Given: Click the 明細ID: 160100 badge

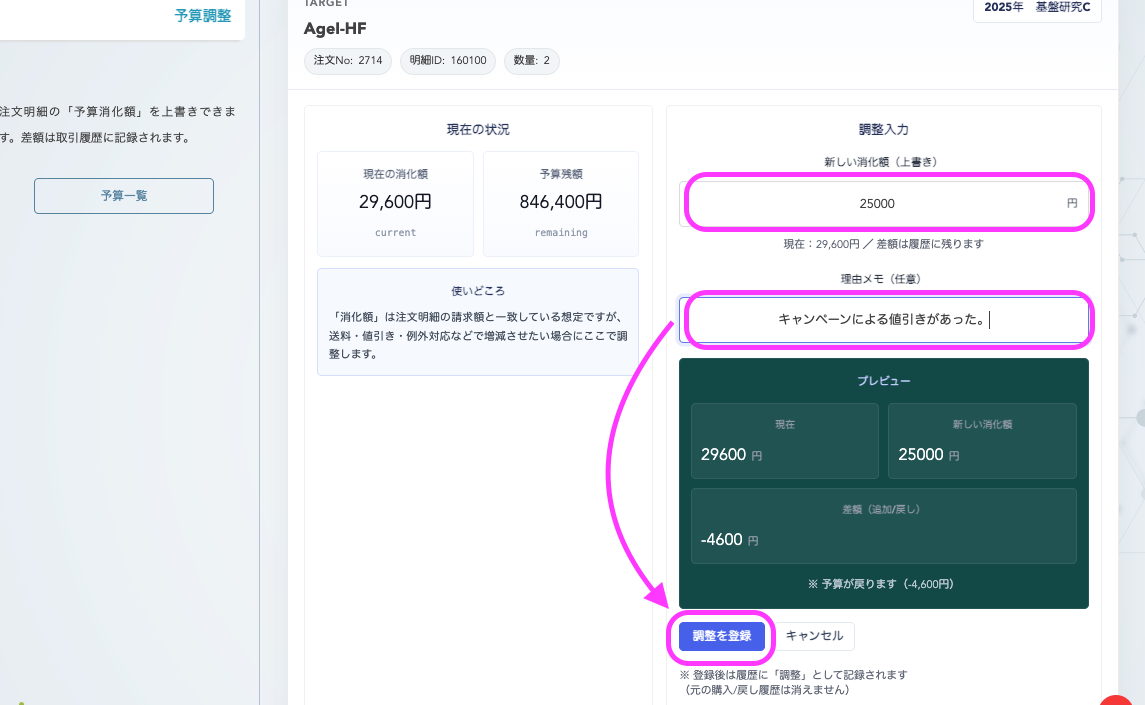Looking at the screenshot, I should click(x=448, y=61).
